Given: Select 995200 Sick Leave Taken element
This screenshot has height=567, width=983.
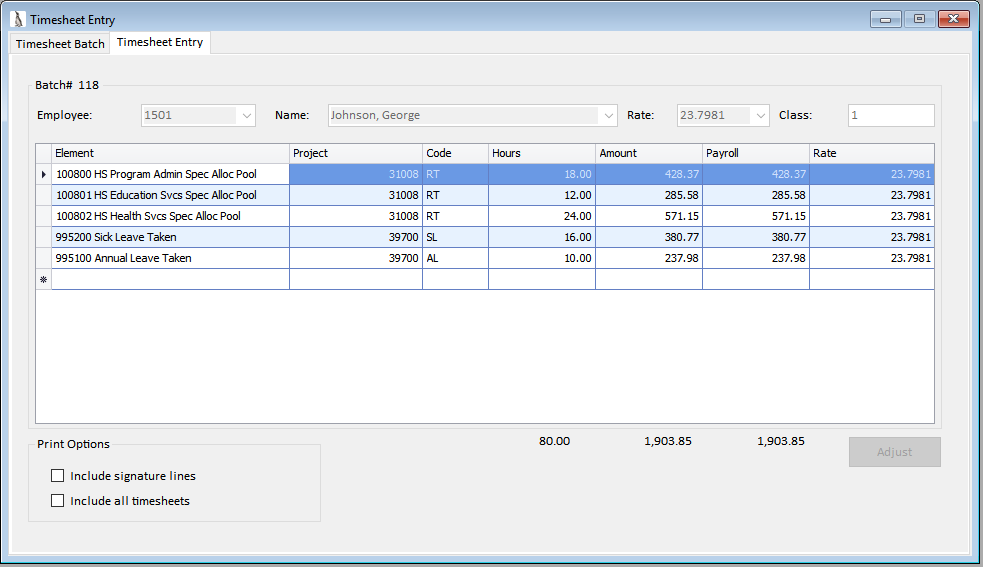Looking at the screenshot, I should [170, 237].
